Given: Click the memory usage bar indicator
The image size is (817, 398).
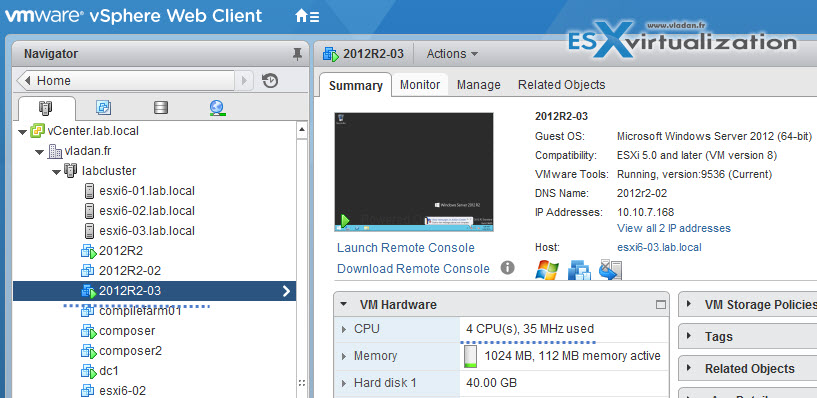Looking at the screenshot, I should (470, 356).
